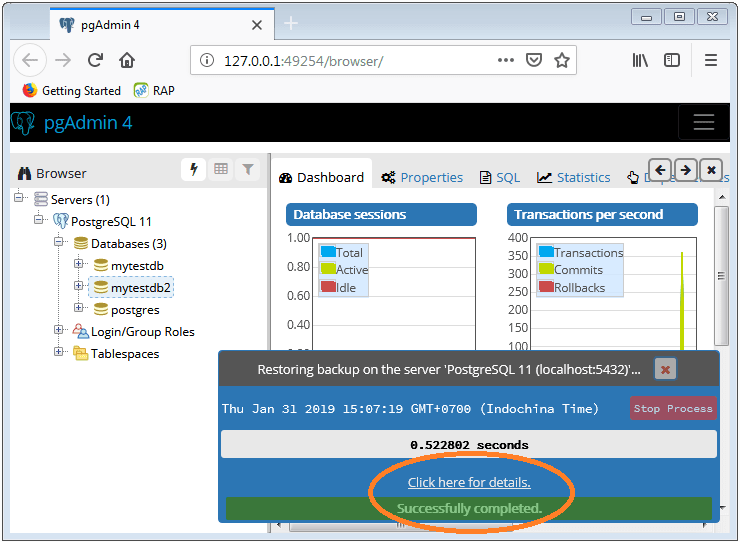Click the Active legend green swatch
The image size is (740, 542).
point(328,269)
